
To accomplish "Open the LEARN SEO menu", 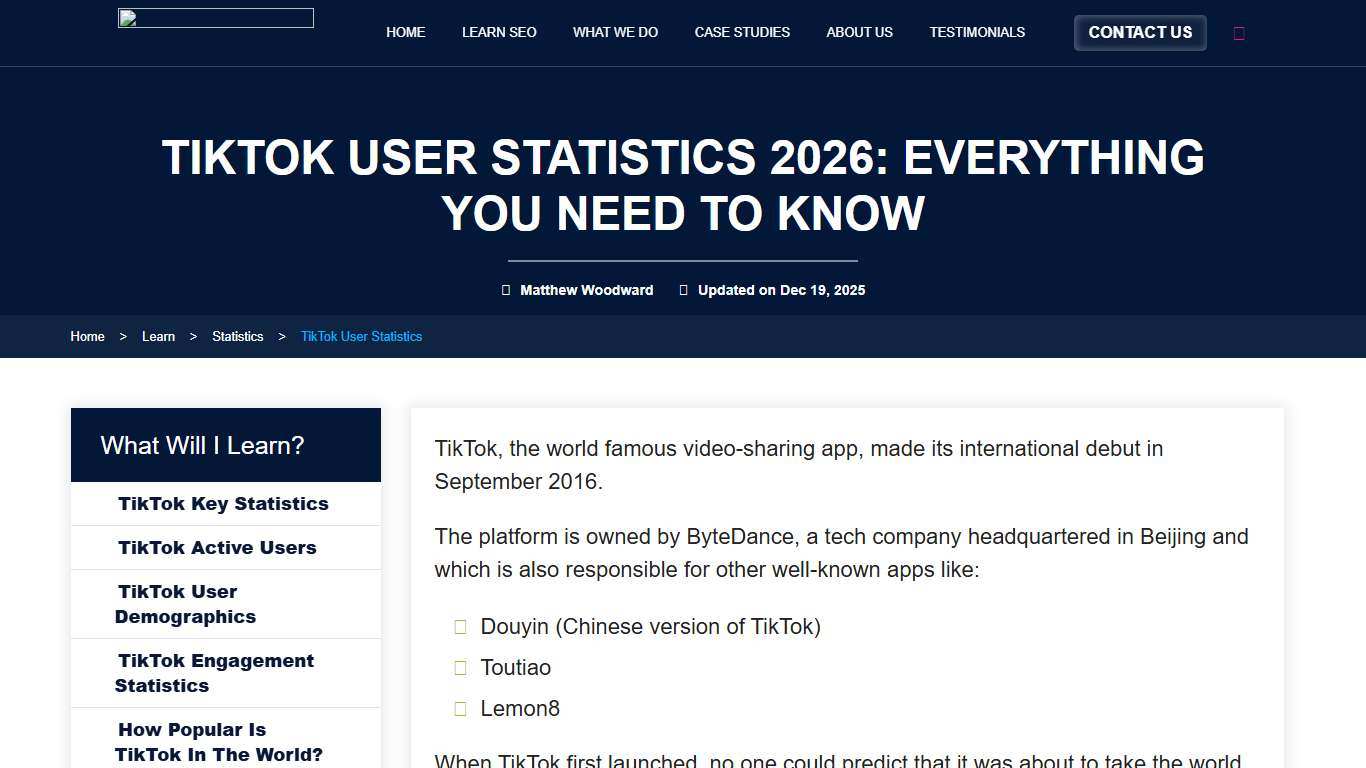I will [499, 32].
